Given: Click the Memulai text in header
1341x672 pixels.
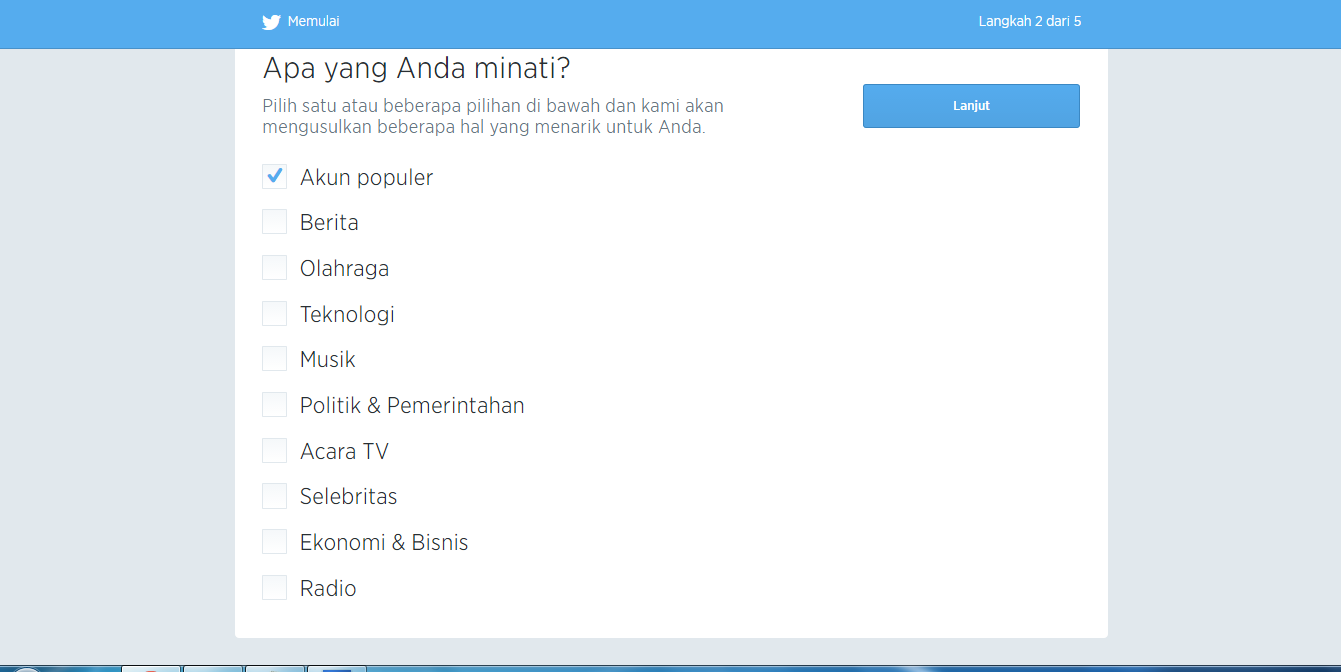Looking at the screenshot, I should click(x=313, y=21).
